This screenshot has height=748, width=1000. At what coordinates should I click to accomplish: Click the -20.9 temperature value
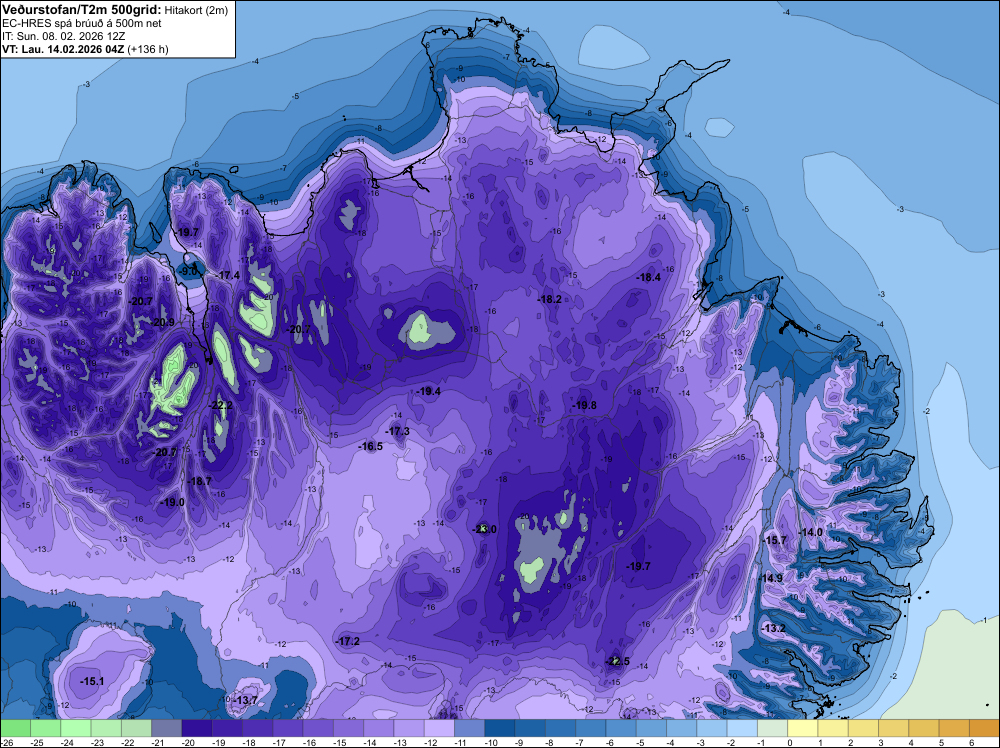[x=163, y=323]
